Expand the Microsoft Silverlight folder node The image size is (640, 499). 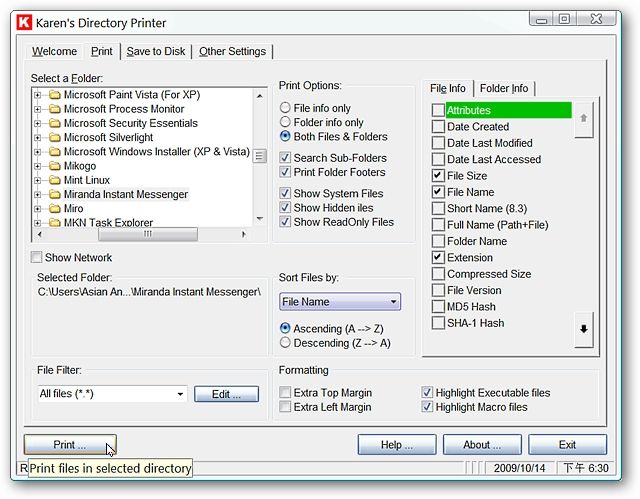[x=37, y=138]
